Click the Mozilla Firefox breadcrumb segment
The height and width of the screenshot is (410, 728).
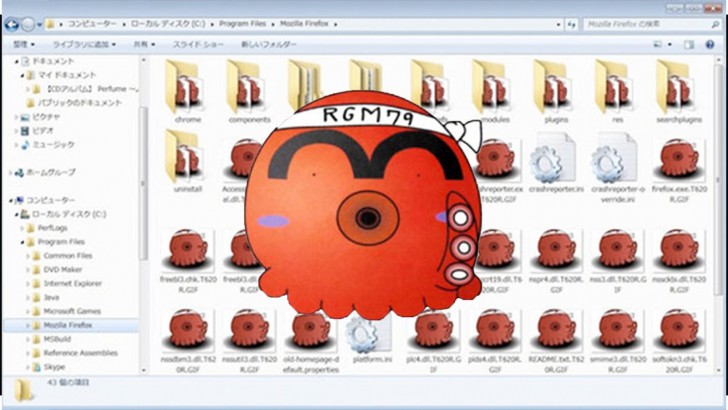(x=304, y=24)
